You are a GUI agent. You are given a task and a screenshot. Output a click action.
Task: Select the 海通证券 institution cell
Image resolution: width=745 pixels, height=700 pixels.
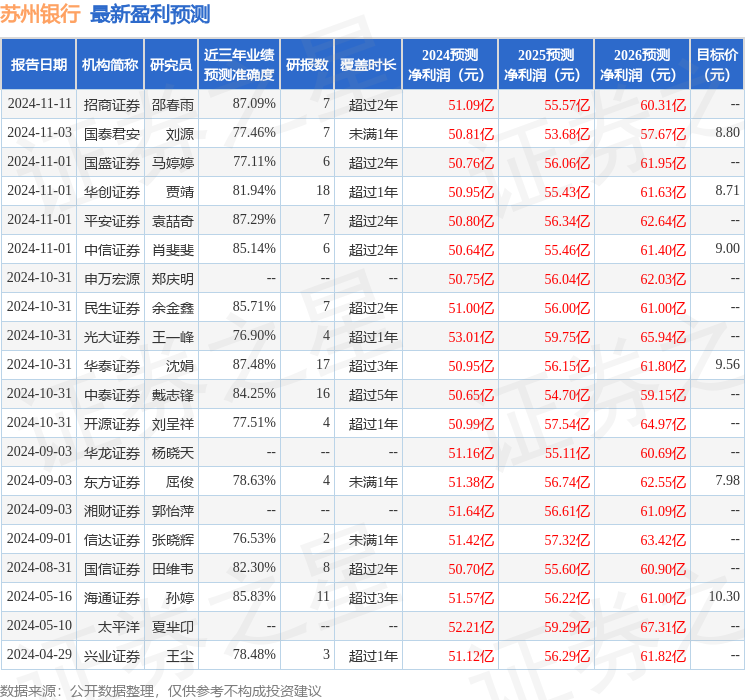coord(112,598)
